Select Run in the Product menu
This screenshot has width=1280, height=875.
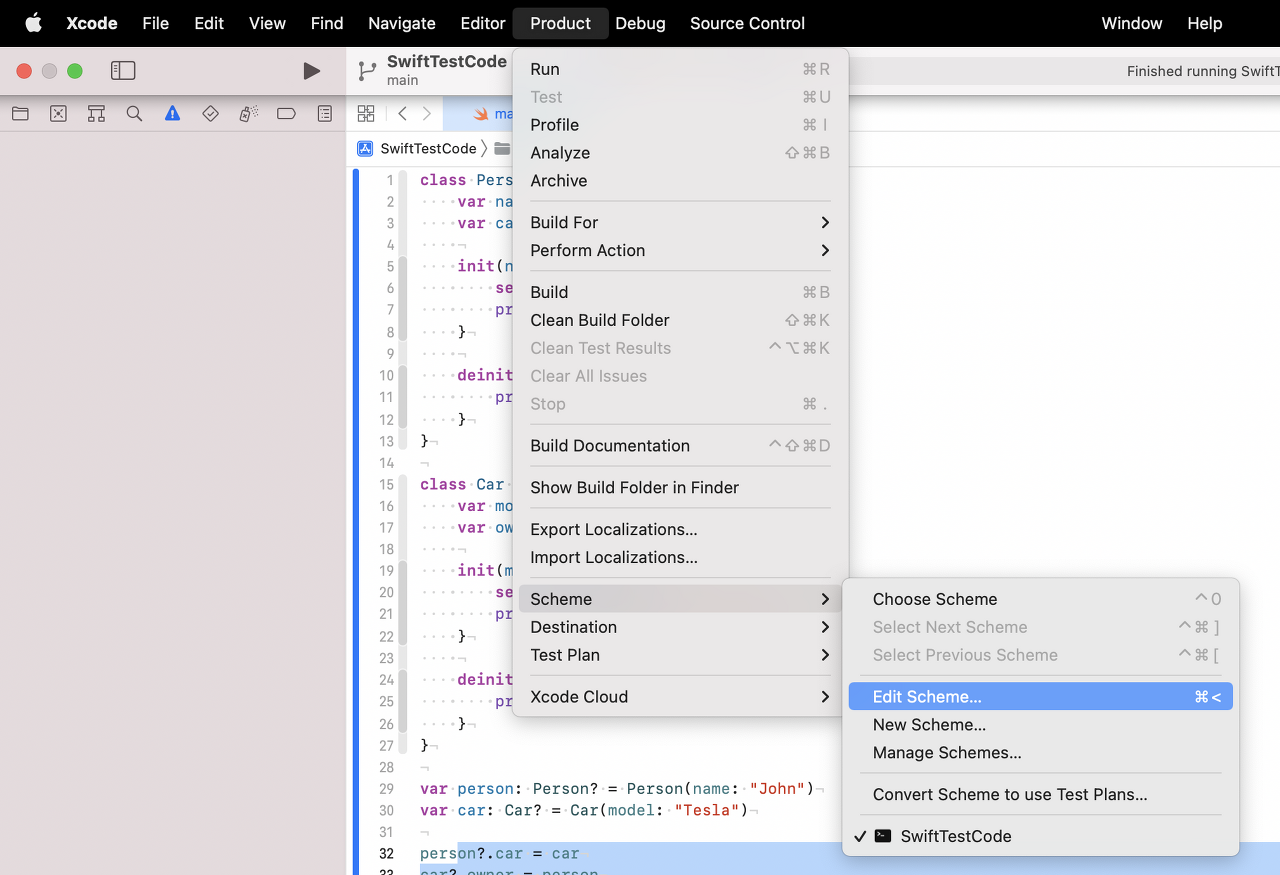tap(681, 69)
